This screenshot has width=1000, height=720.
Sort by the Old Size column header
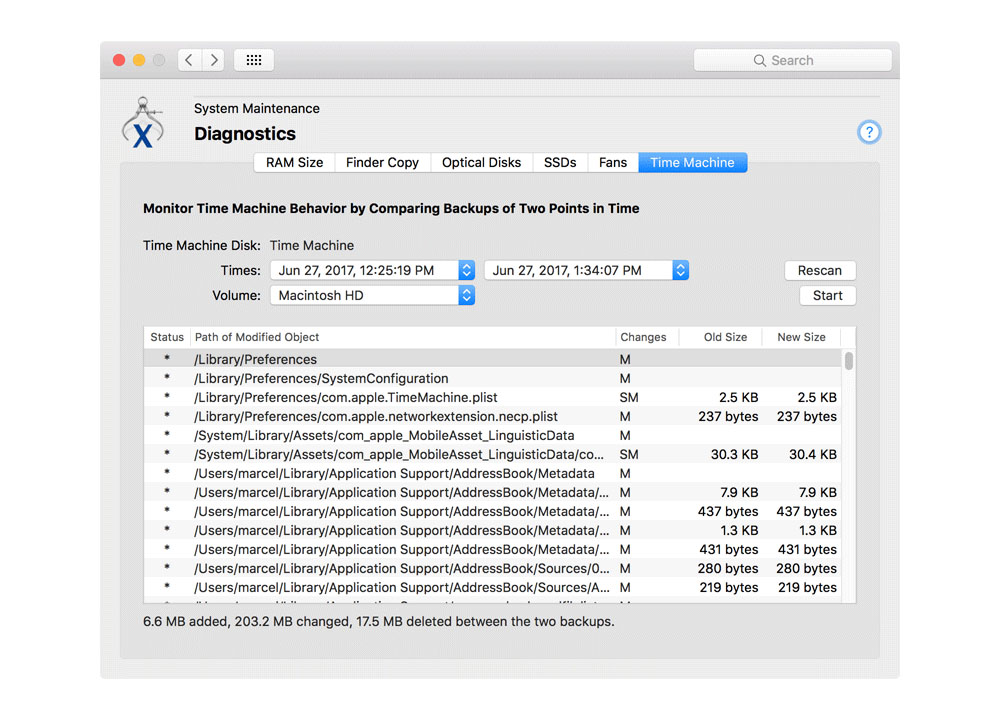[x=725, y=337]
